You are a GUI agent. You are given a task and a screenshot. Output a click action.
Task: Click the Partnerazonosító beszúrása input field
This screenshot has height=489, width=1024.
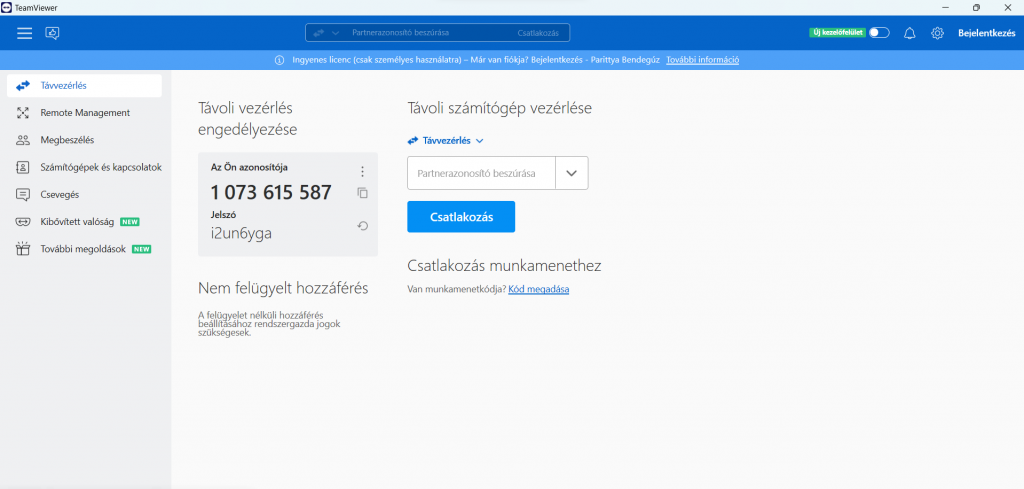click(x=481, y=173)
